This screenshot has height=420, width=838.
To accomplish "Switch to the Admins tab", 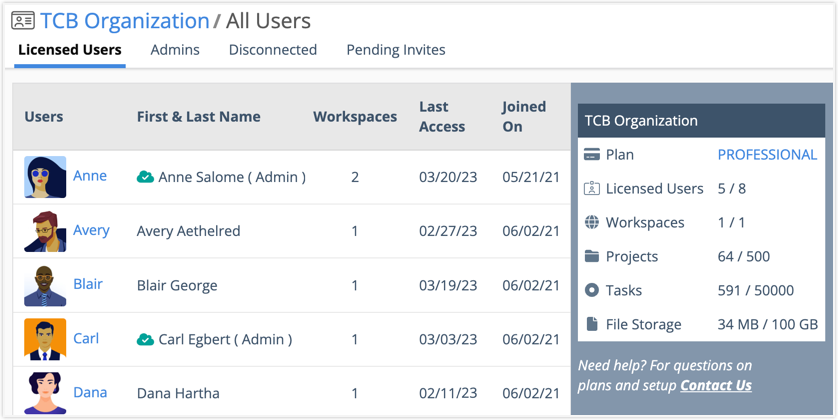I will coord(175,50).
